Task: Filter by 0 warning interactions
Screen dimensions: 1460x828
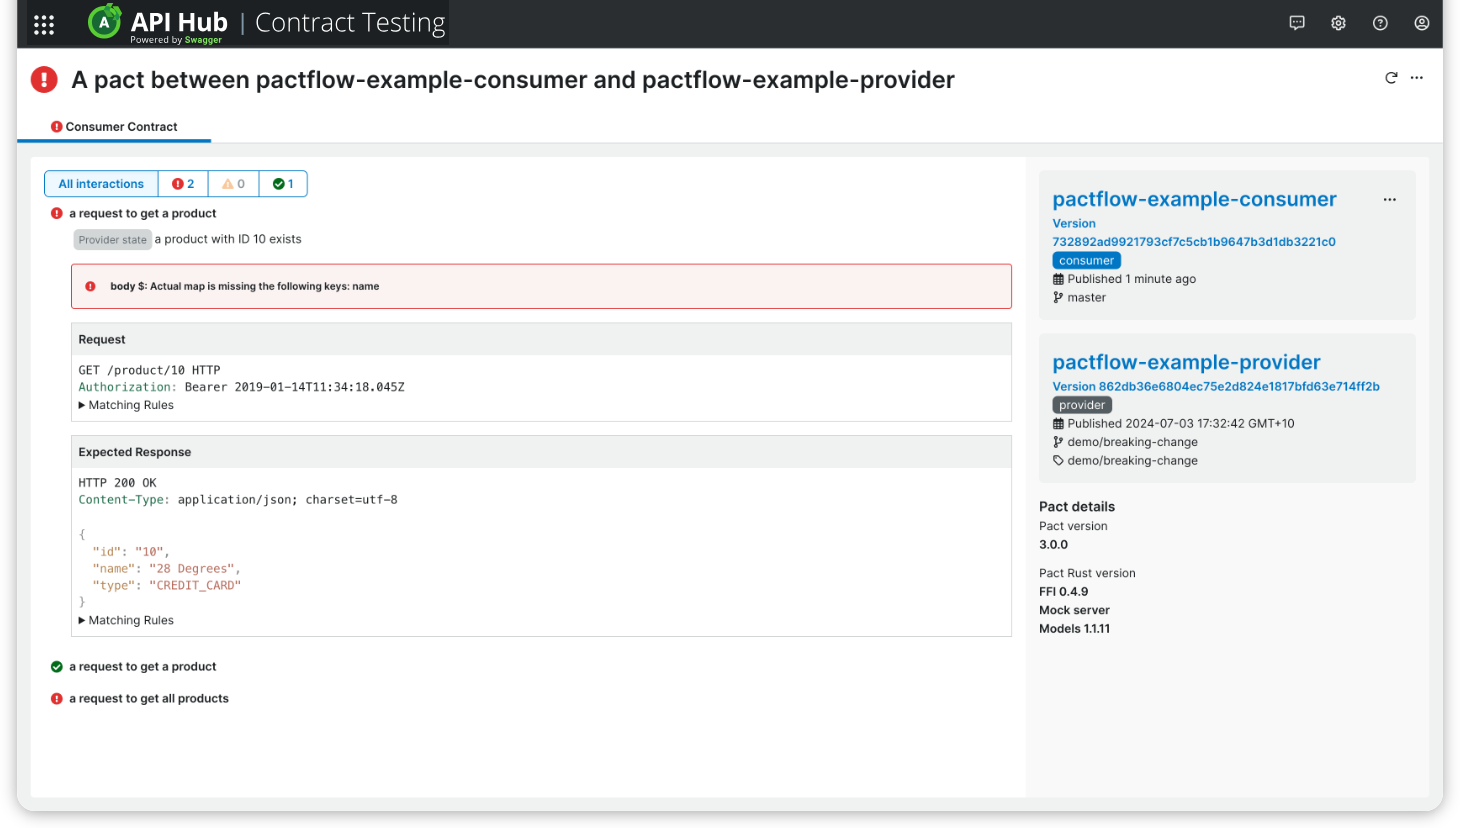Action: 233,184
